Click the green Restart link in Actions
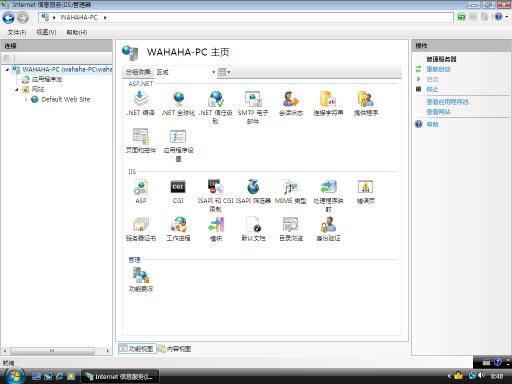This screenshot has height=384, width=512. (x=438, y=69)
